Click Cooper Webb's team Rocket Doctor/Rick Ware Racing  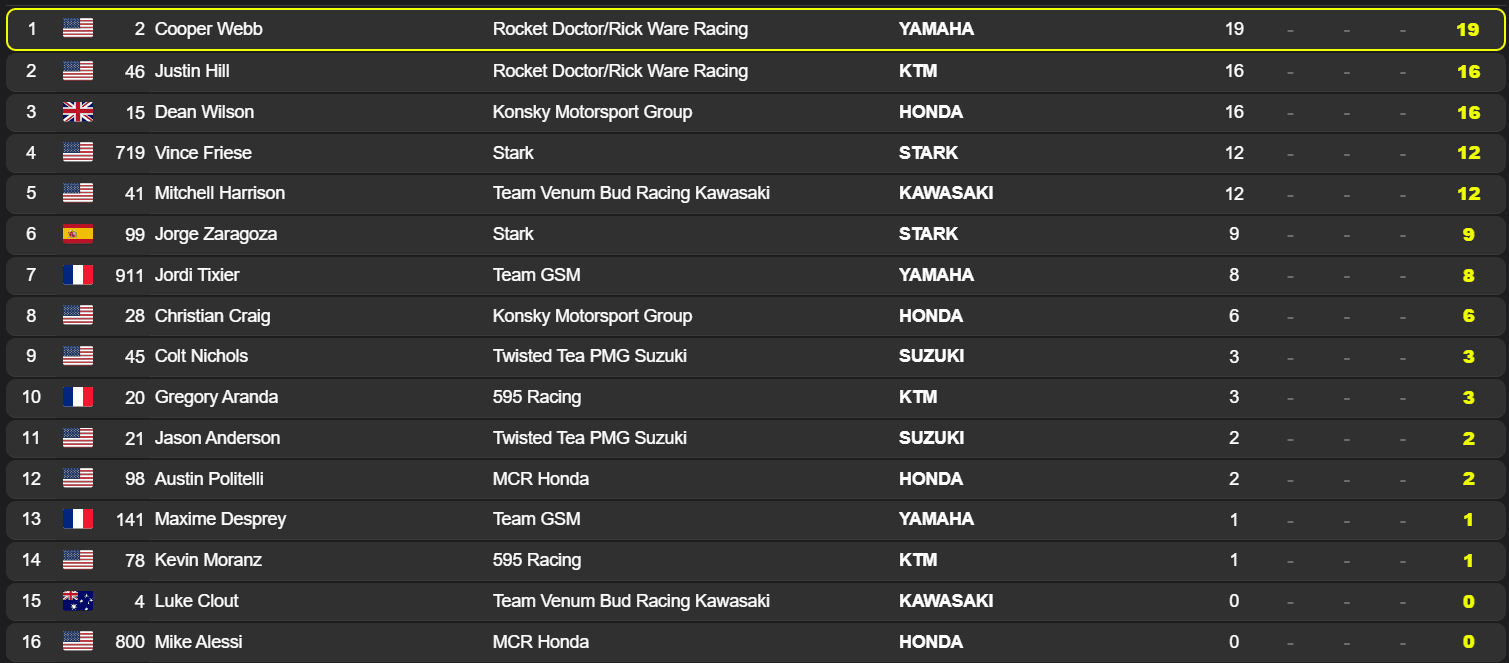(620, 29)
